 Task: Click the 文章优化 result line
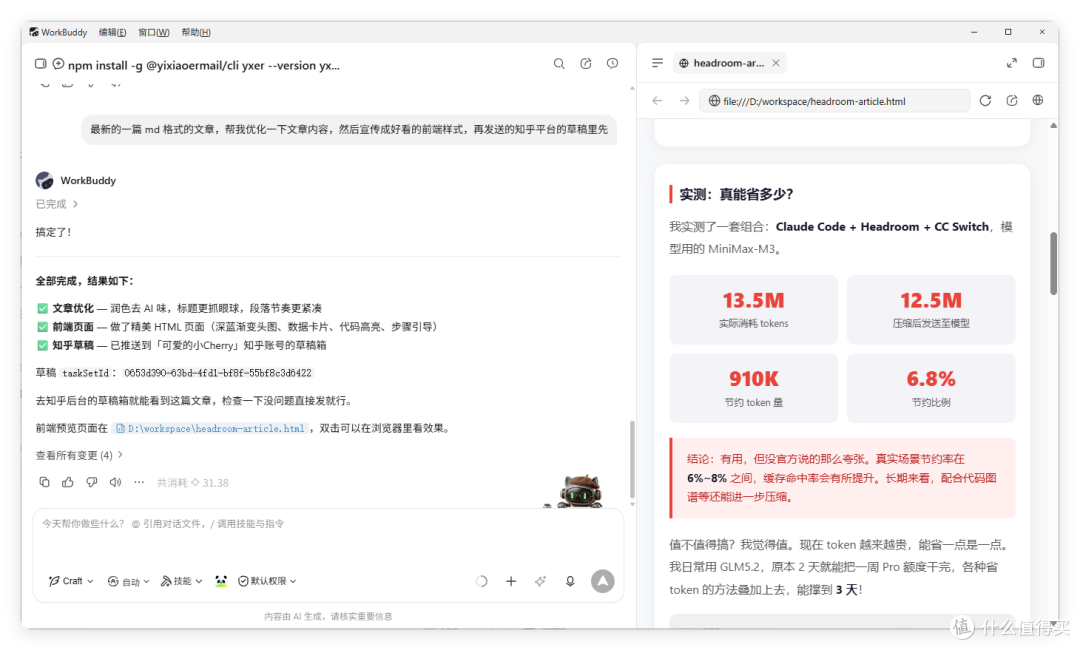(179, 308)
